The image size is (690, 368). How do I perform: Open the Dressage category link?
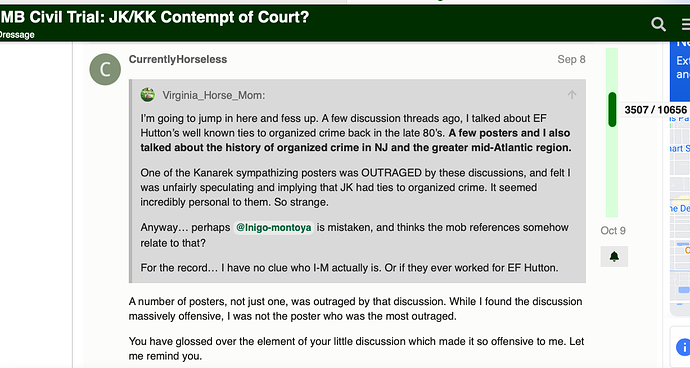[17, 35]
